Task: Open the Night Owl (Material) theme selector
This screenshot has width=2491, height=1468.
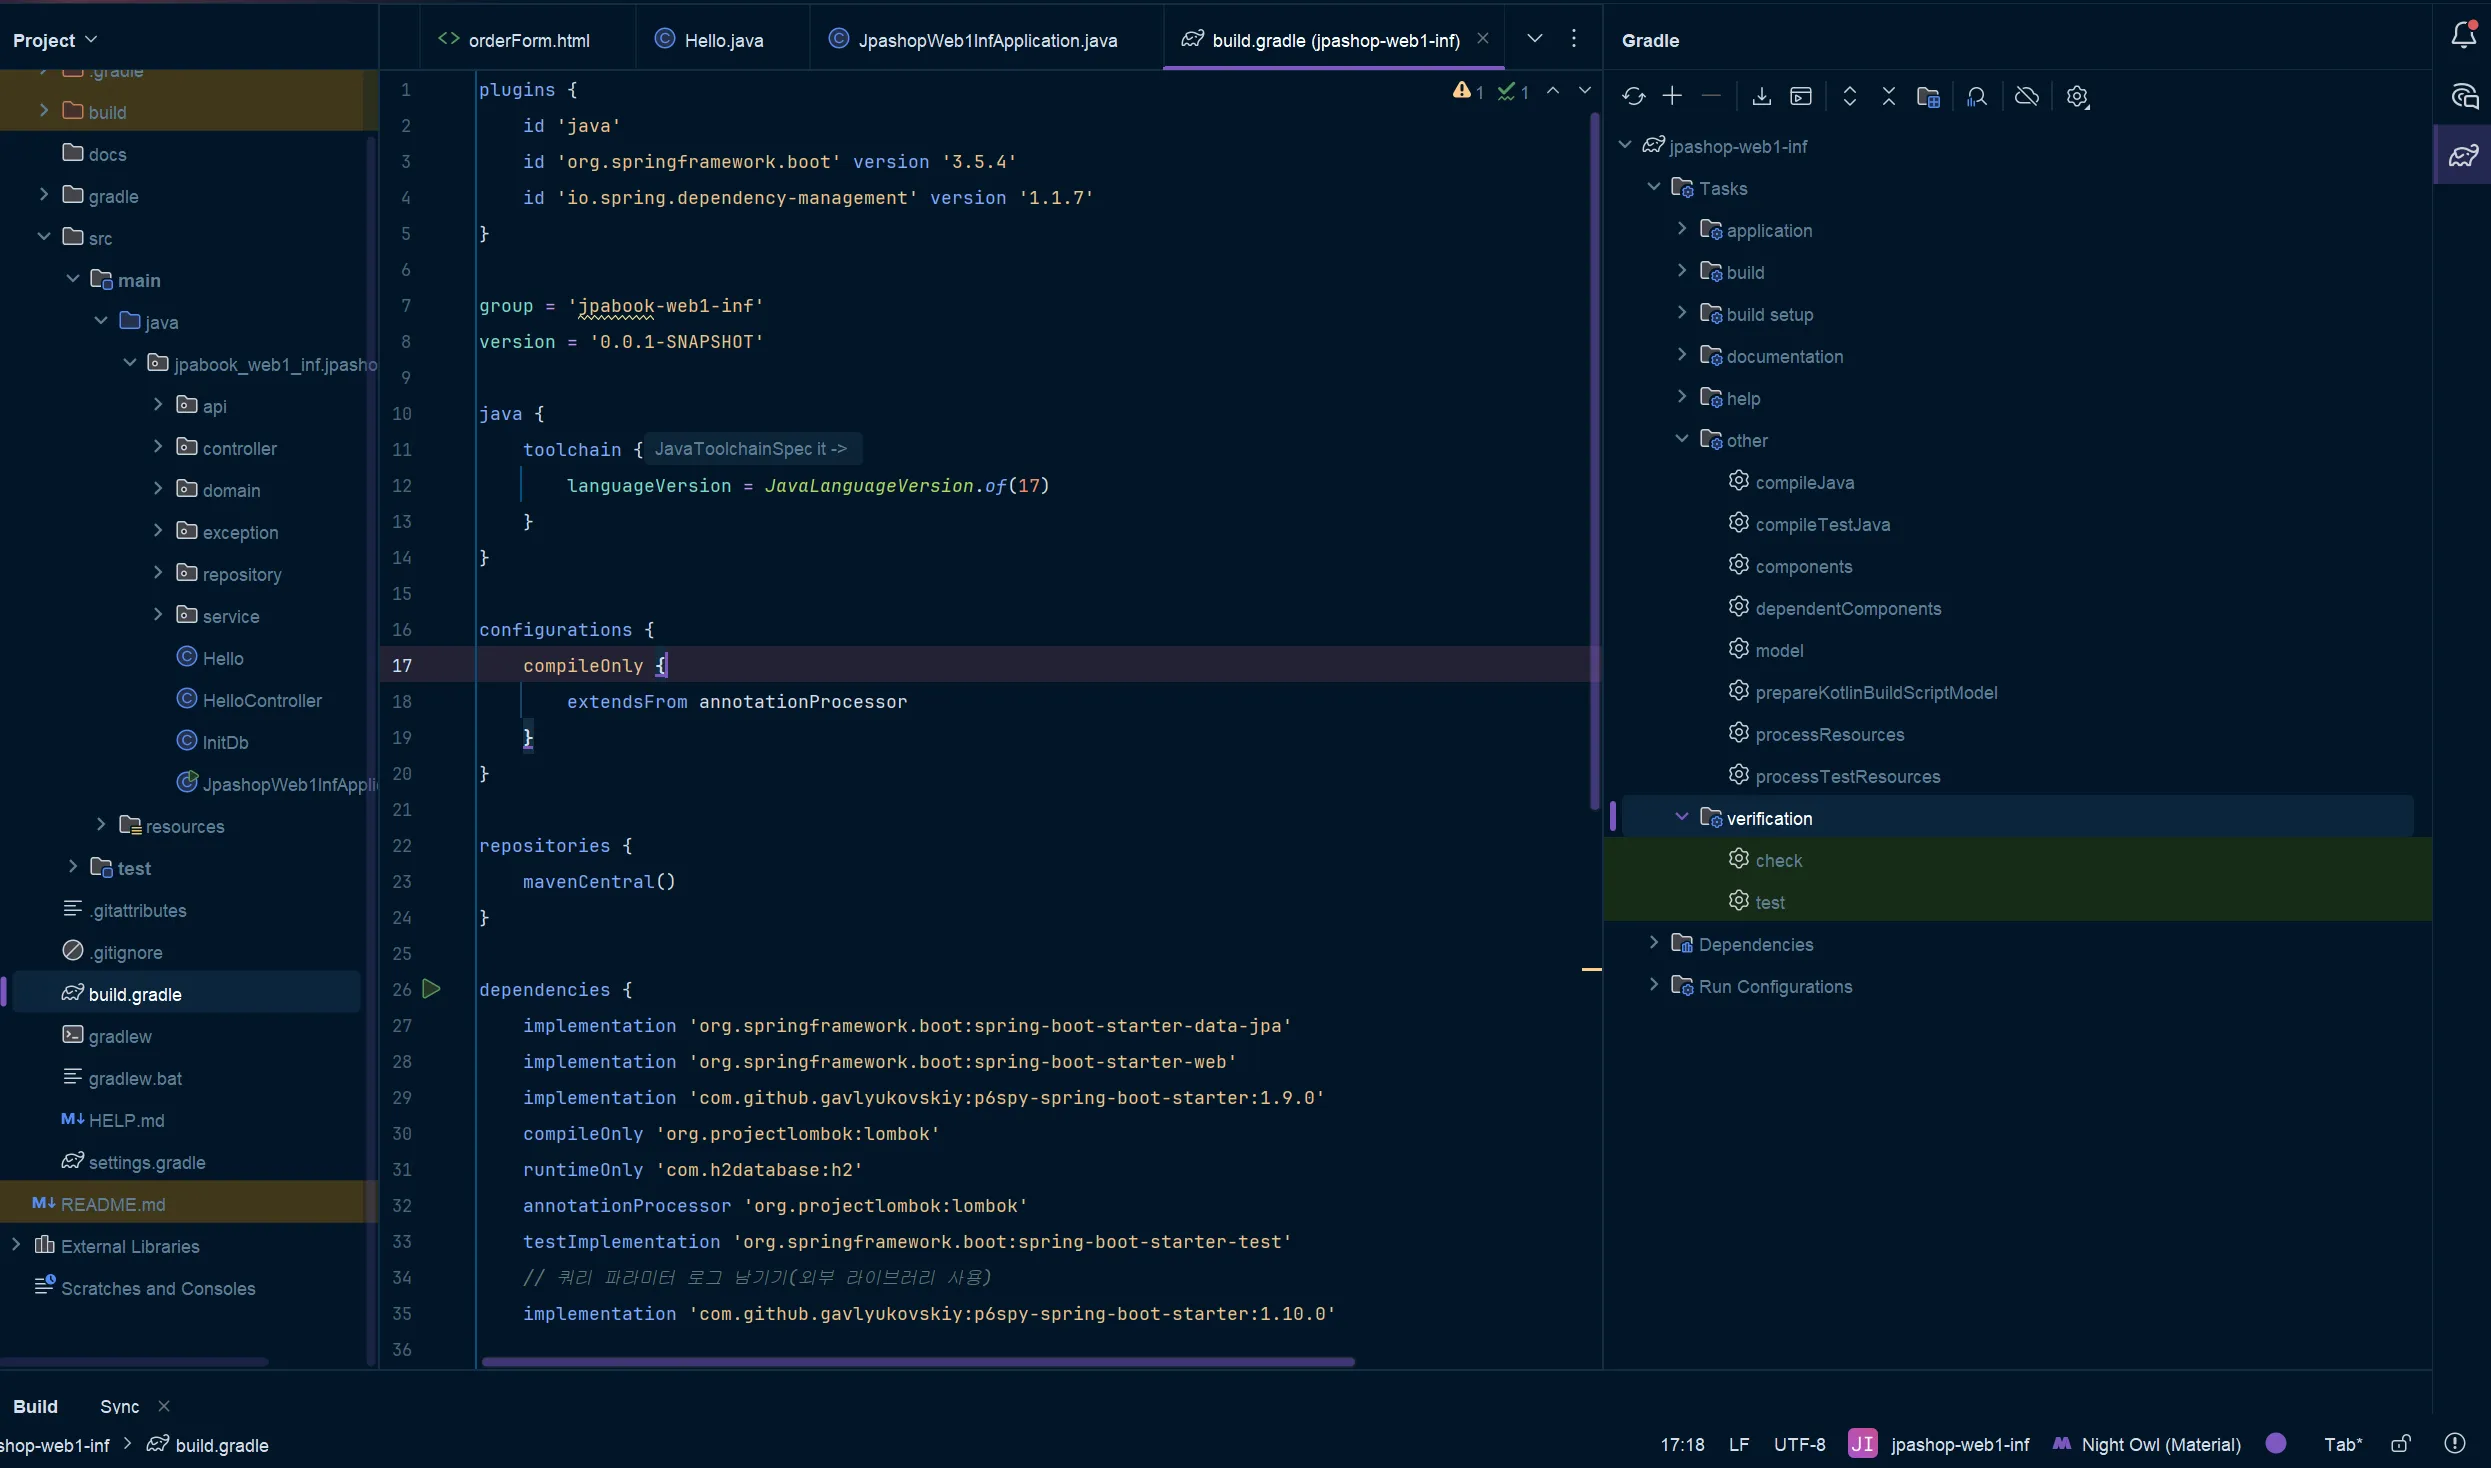Action: pyautogui.click(x=2160, y=1444)
